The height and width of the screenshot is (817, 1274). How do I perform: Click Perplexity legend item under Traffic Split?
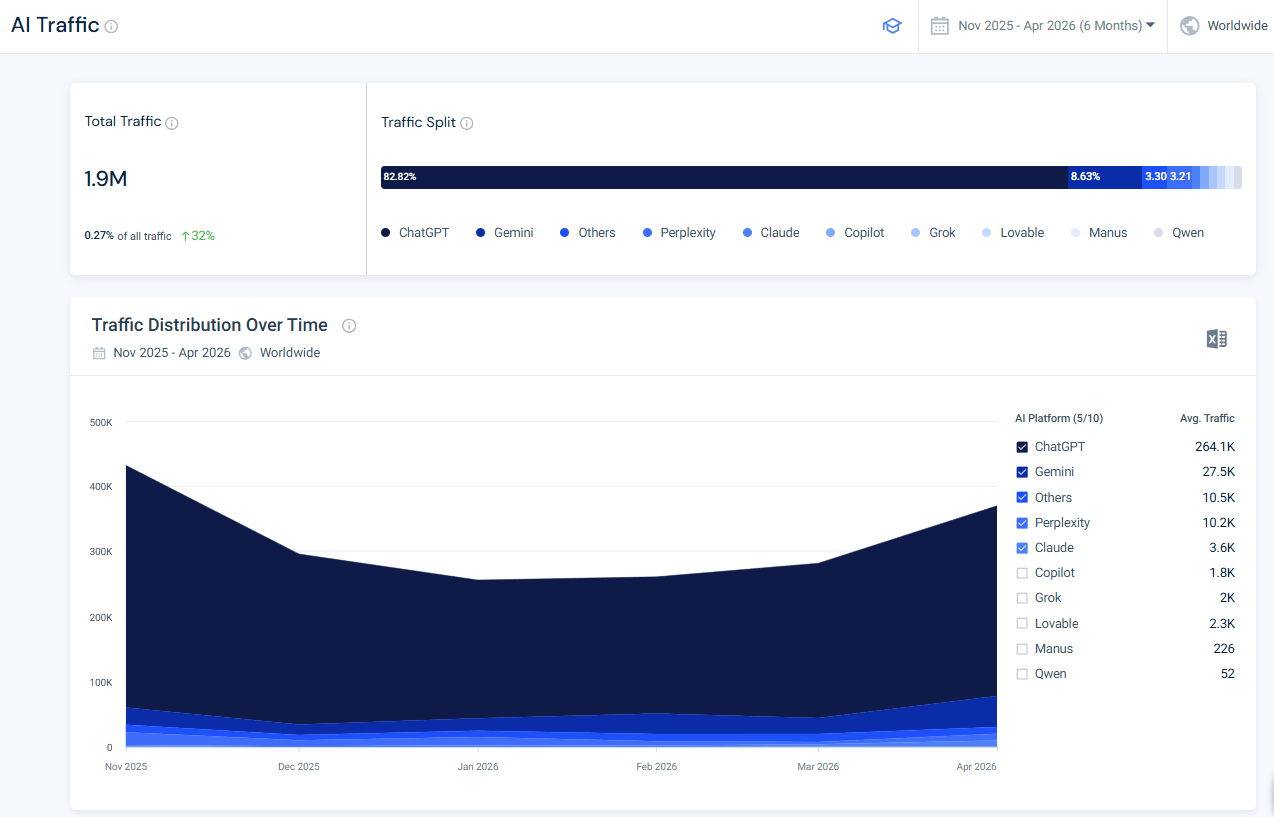coord(679,233)
